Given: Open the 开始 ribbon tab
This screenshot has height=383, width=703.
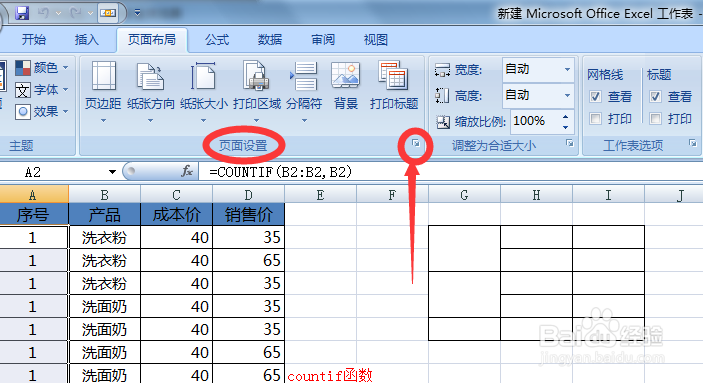Looking at the screenshot, I should pos(34,39).
